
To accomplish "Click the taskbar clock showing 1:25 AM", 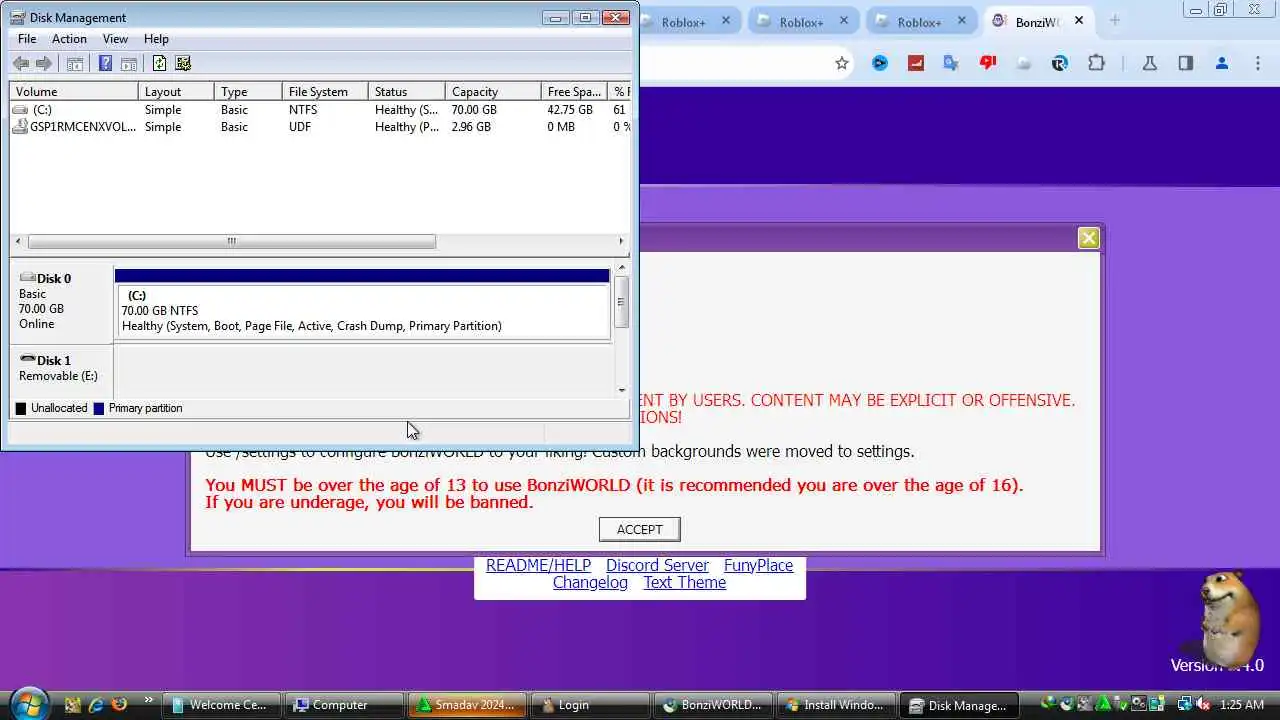I will click(1242, 705).
